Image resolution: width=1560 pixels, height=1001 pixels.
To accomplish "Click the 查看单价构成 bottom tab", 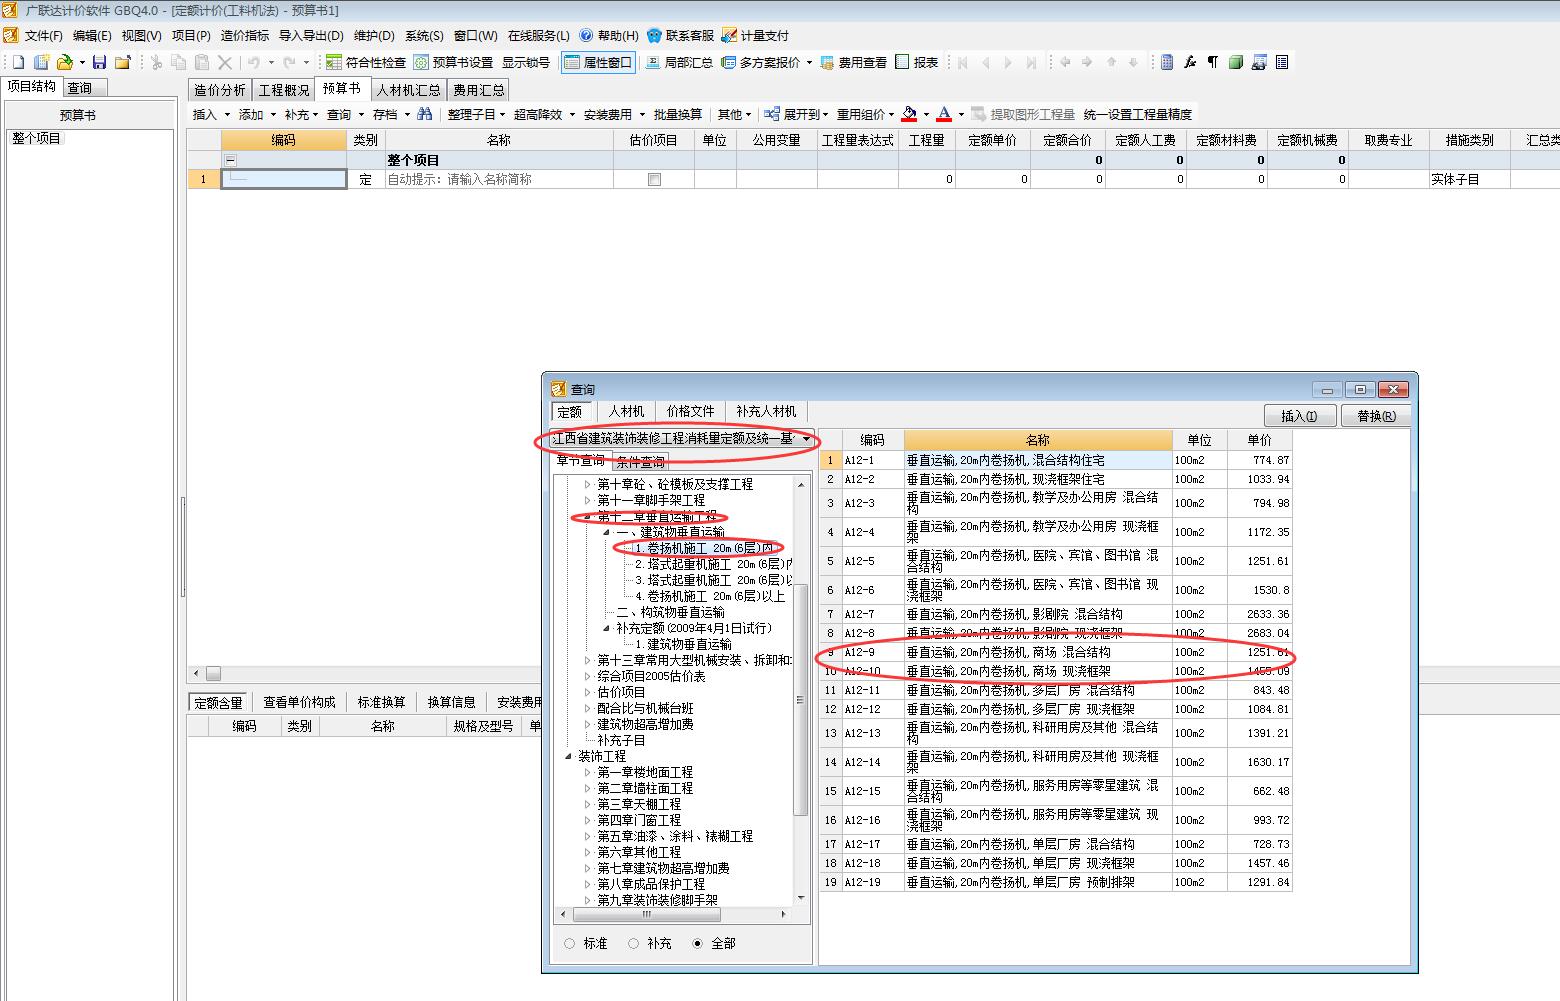I will [299, 703].
